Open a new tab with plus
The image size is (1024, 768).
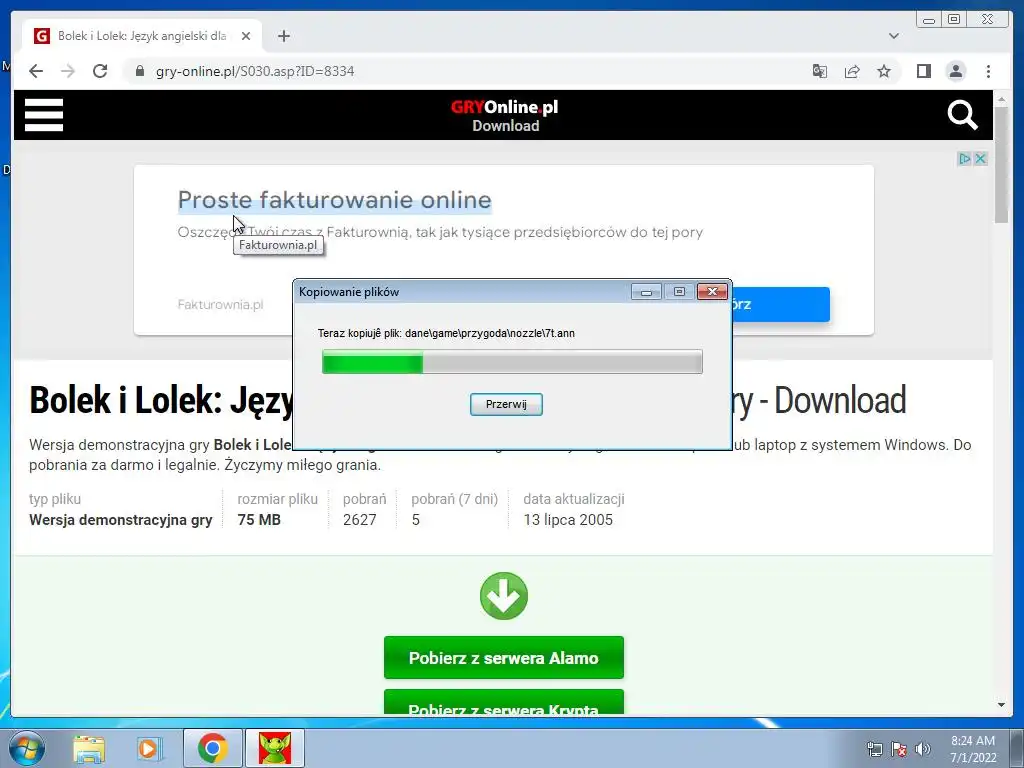(283, 36)
